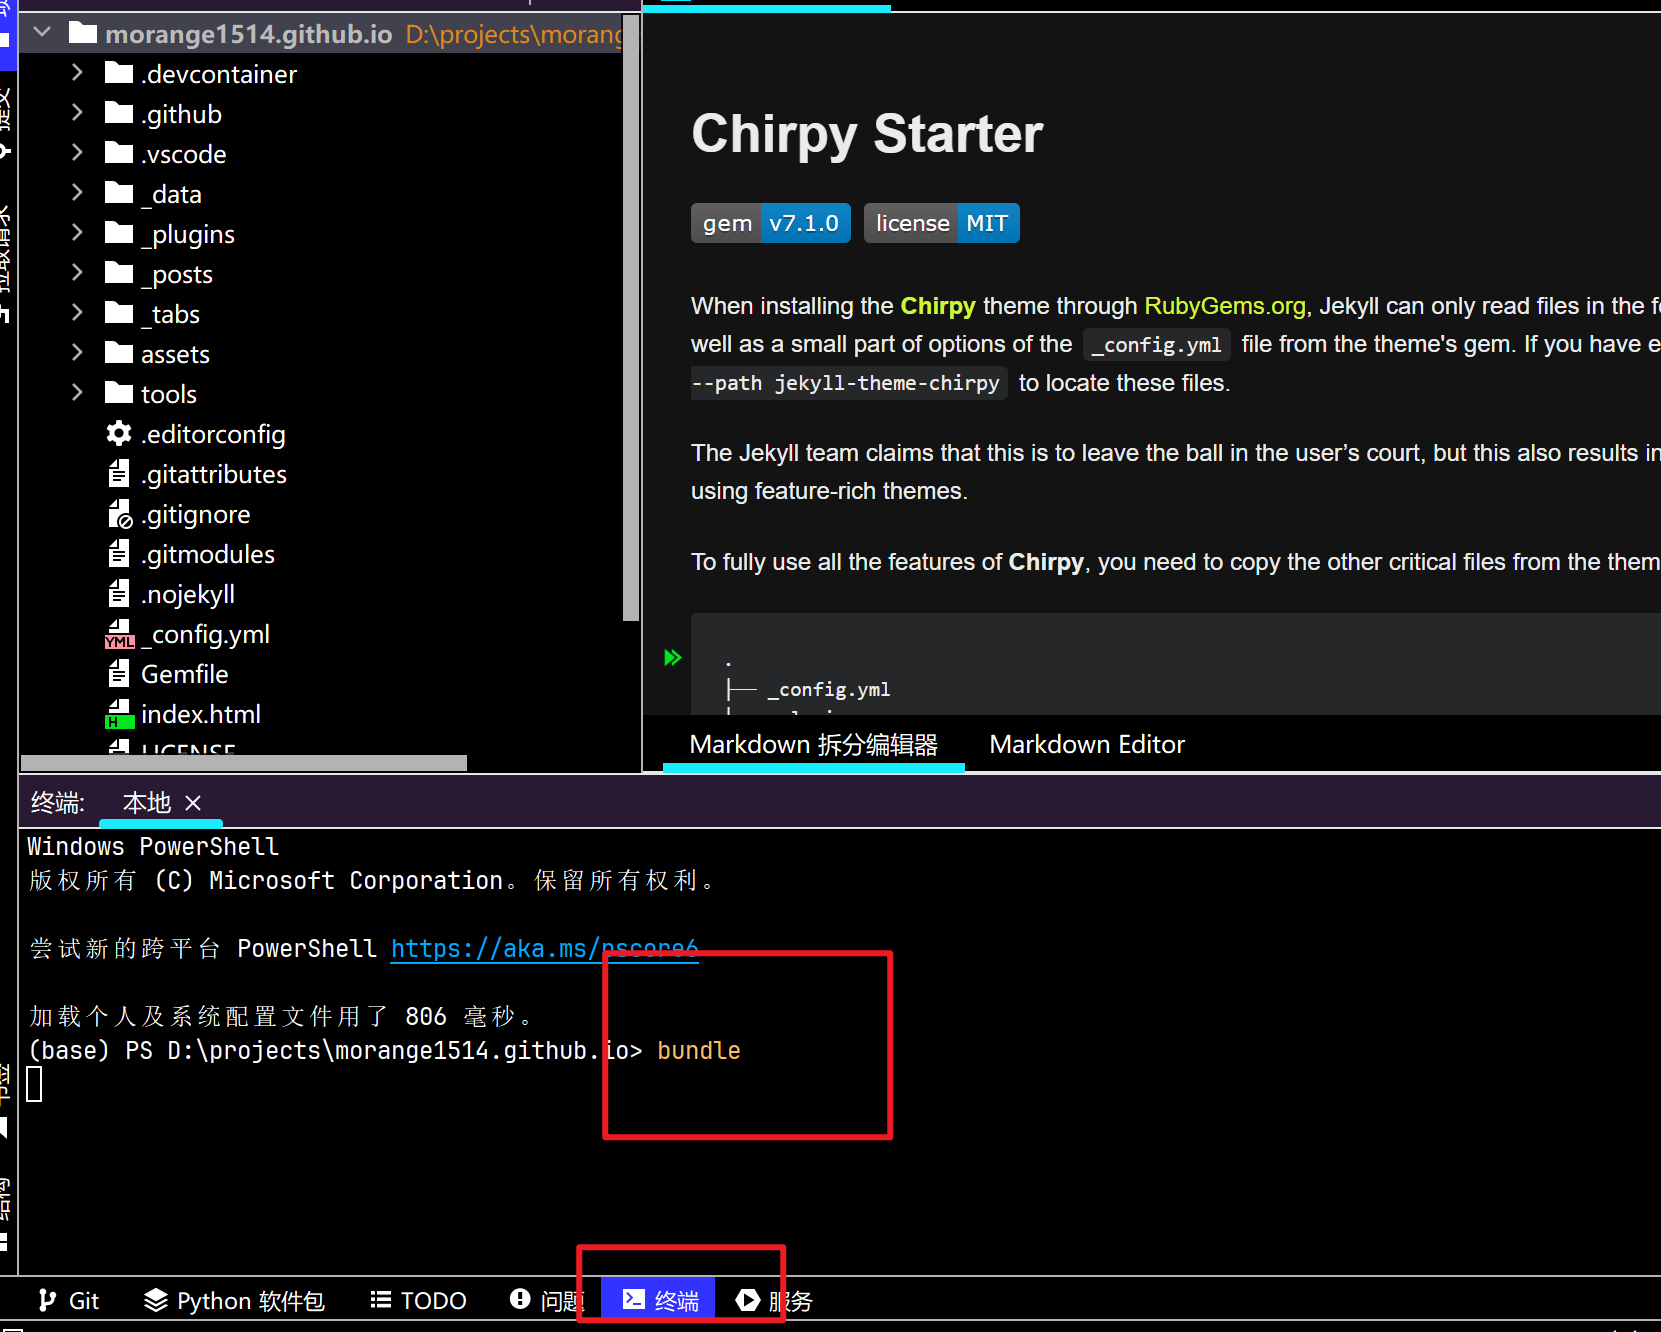The height and width of the screenshot is (1332, 1661).
Task: Click the terminal cursor input line
Action: pos(34,1084)
